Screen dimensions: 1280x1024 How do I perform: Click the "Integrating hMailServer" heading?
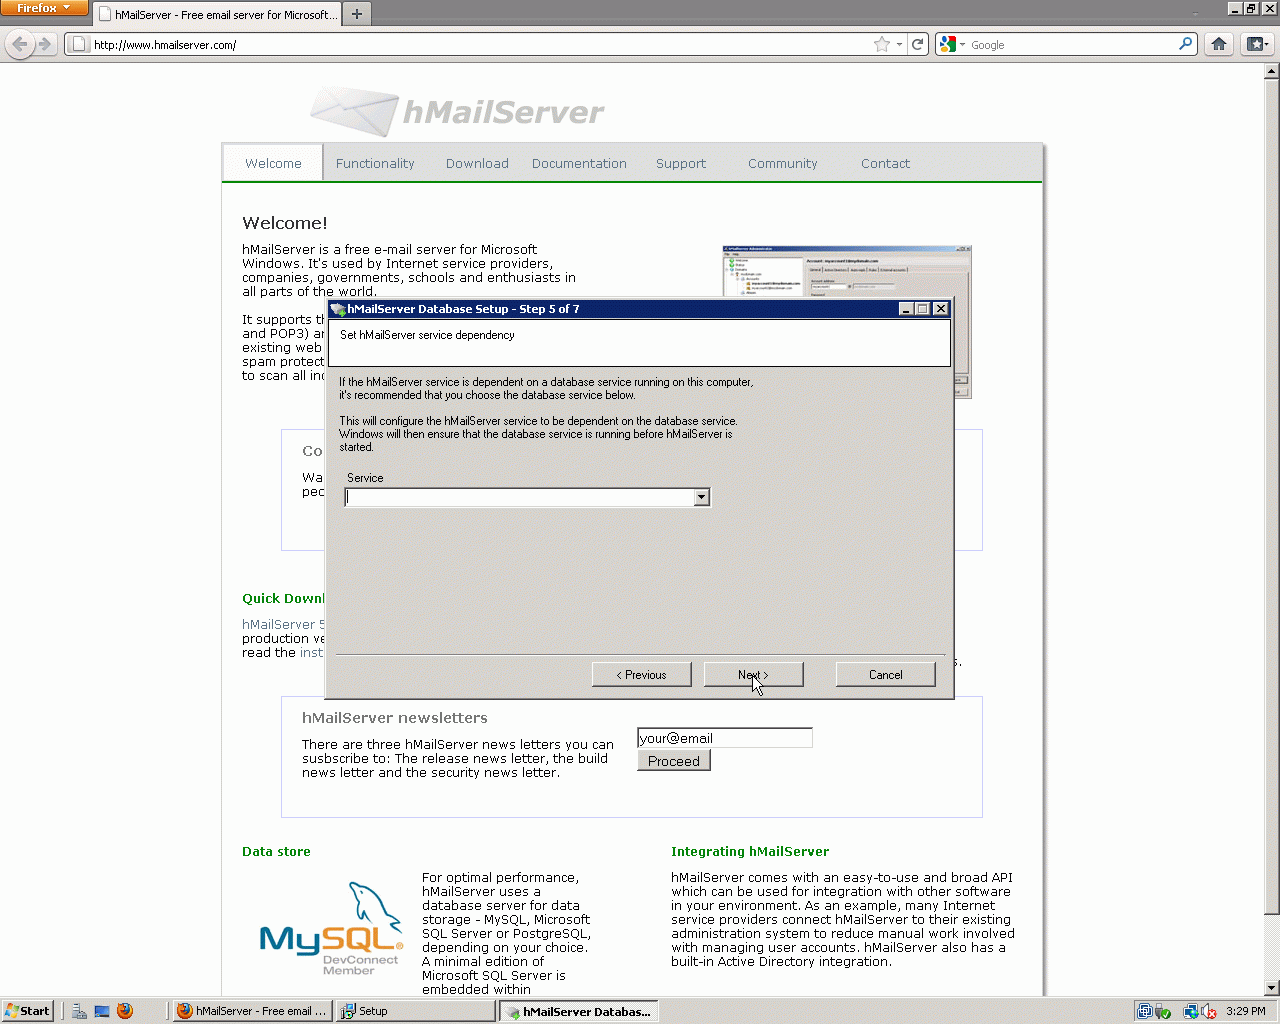pyautogui.click(x=750, y=851)
